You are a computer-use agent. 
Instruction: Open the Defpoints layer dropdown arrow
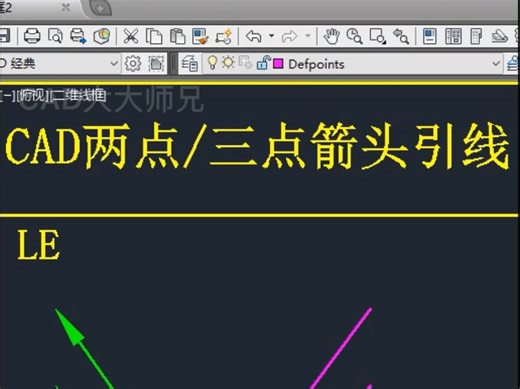pos(496,63)
